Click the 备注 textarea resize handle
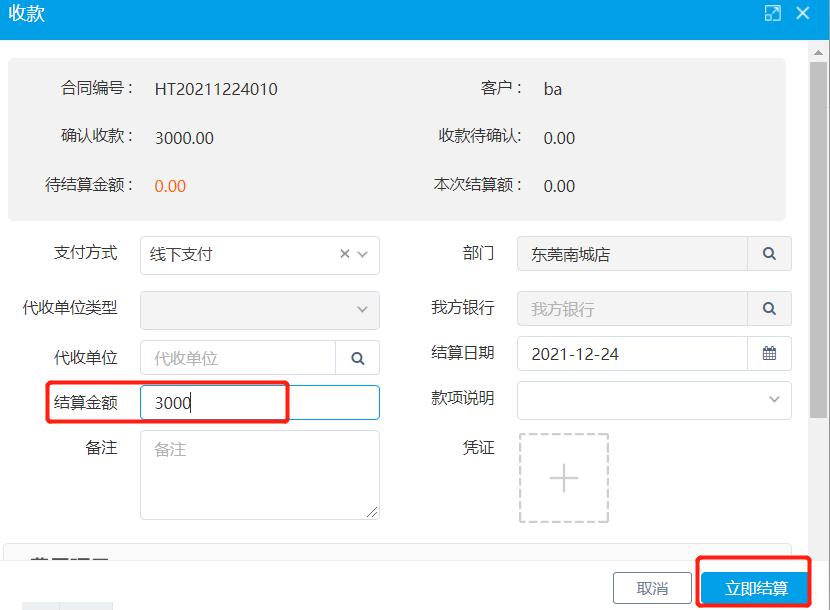This screenshot has width=830, height=610. (372, 512)
